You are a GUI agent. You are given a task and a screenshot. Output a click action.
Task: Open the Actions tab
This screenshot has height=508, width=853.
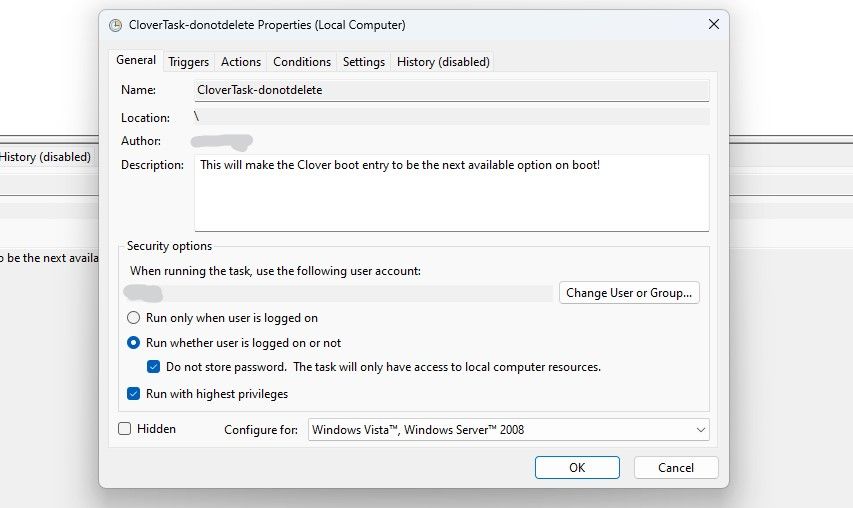241,62
